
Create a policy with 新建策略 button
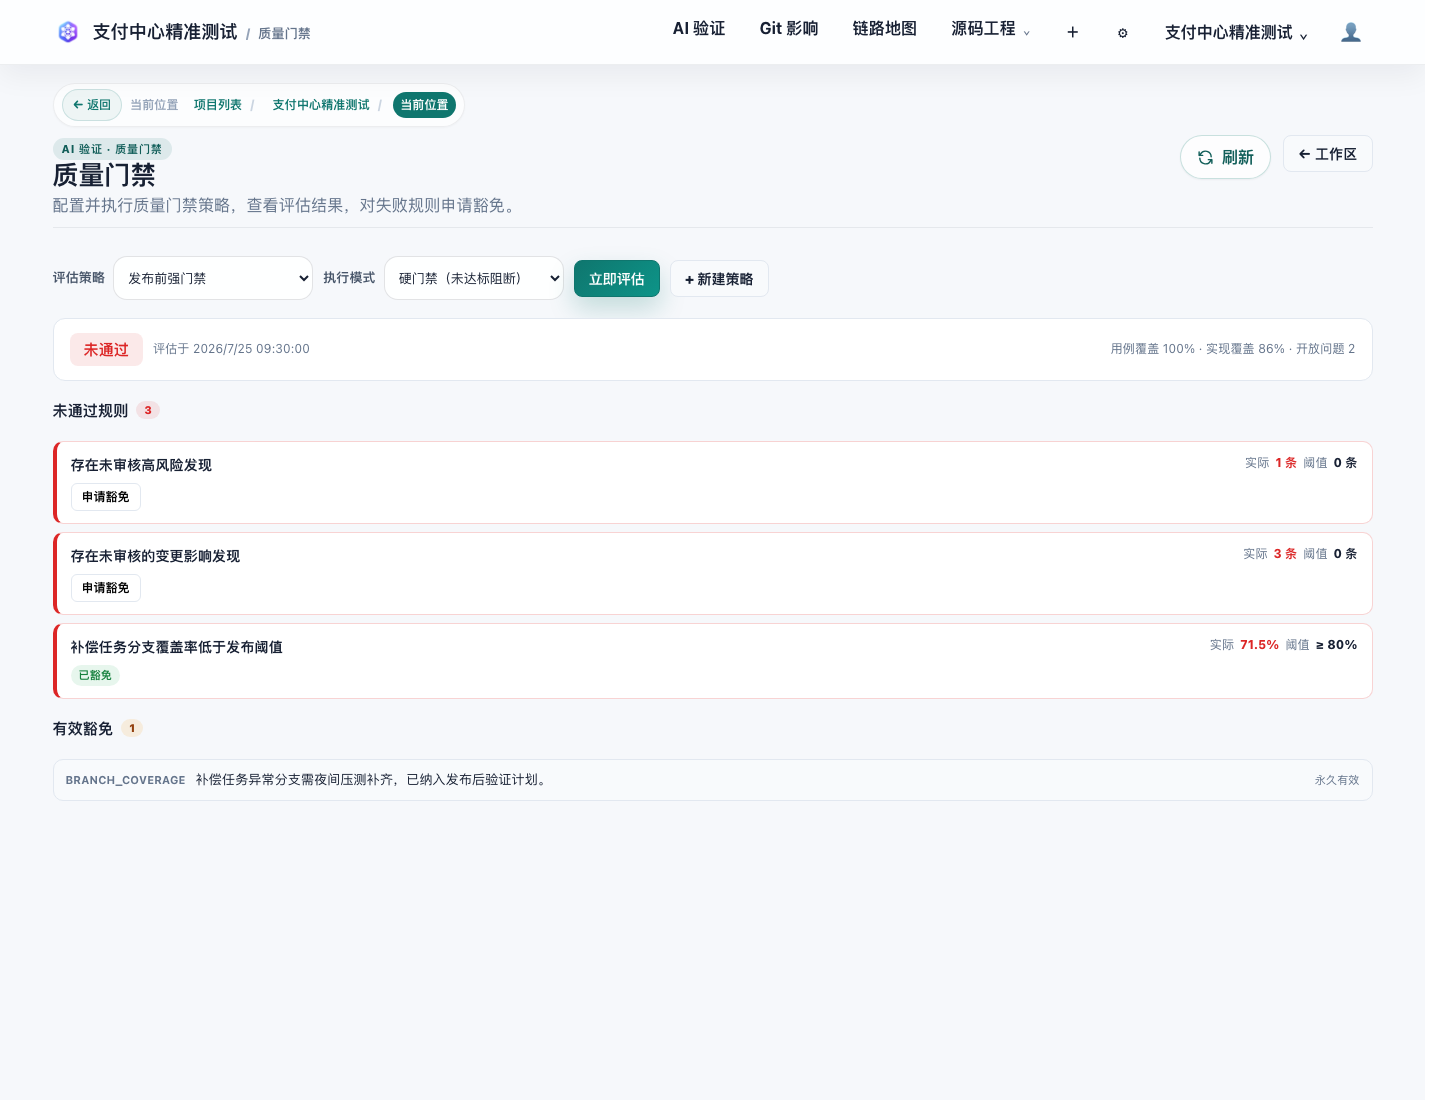click(x=719, y=279)
